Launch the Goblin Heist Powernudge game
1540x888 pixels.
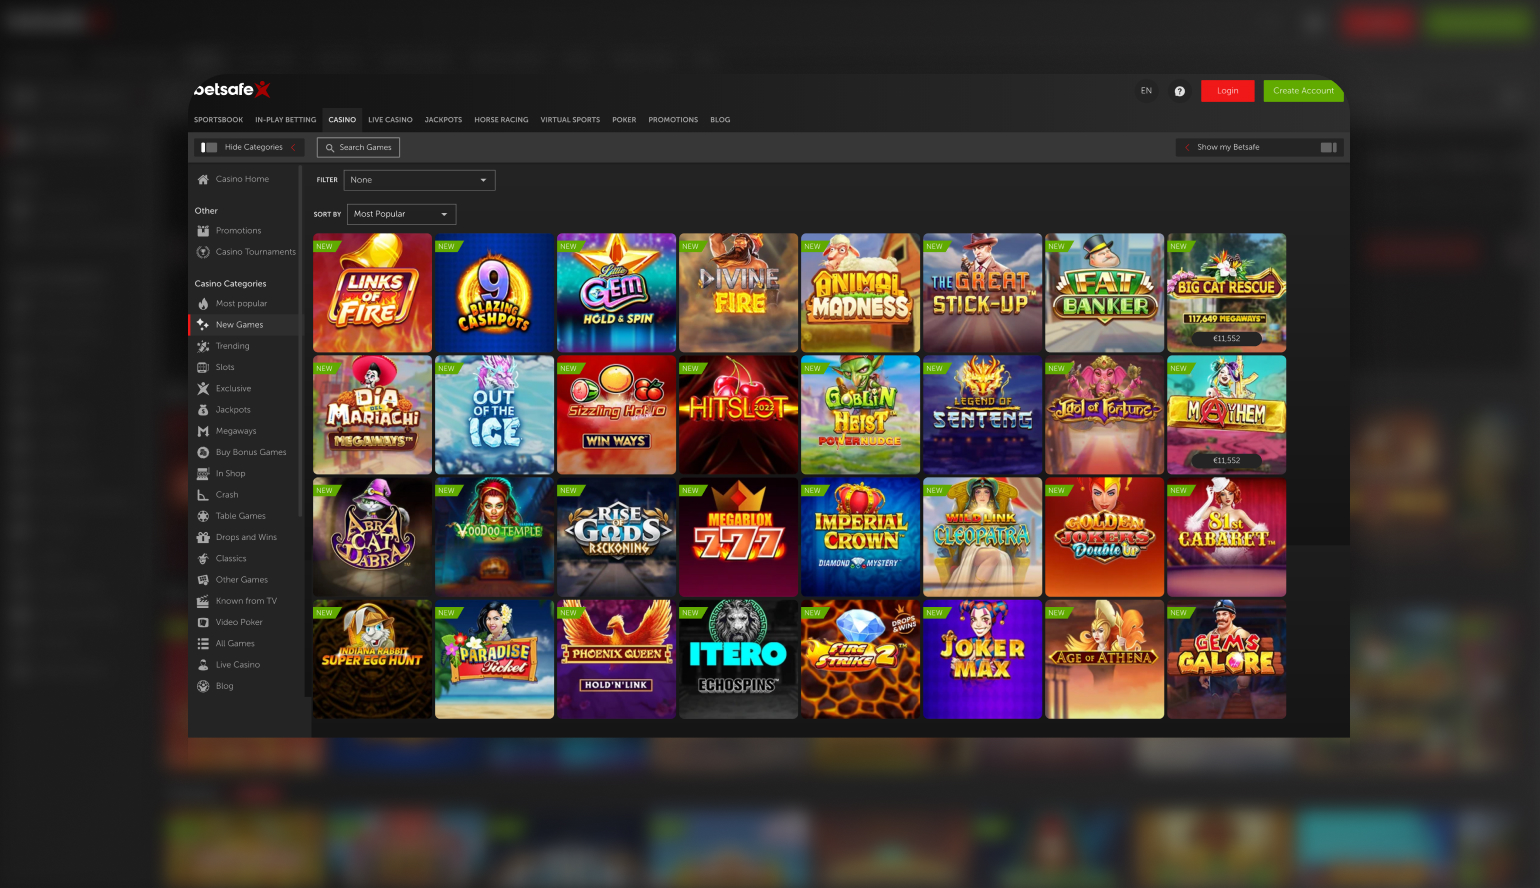(x=860, y=415)
